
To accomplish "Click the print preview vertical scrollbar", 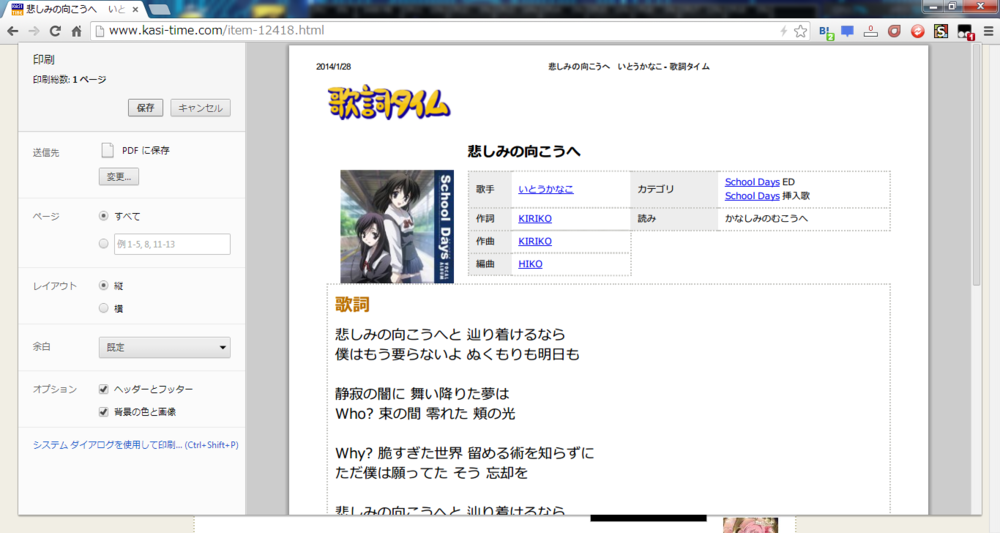I will [976, 166].
